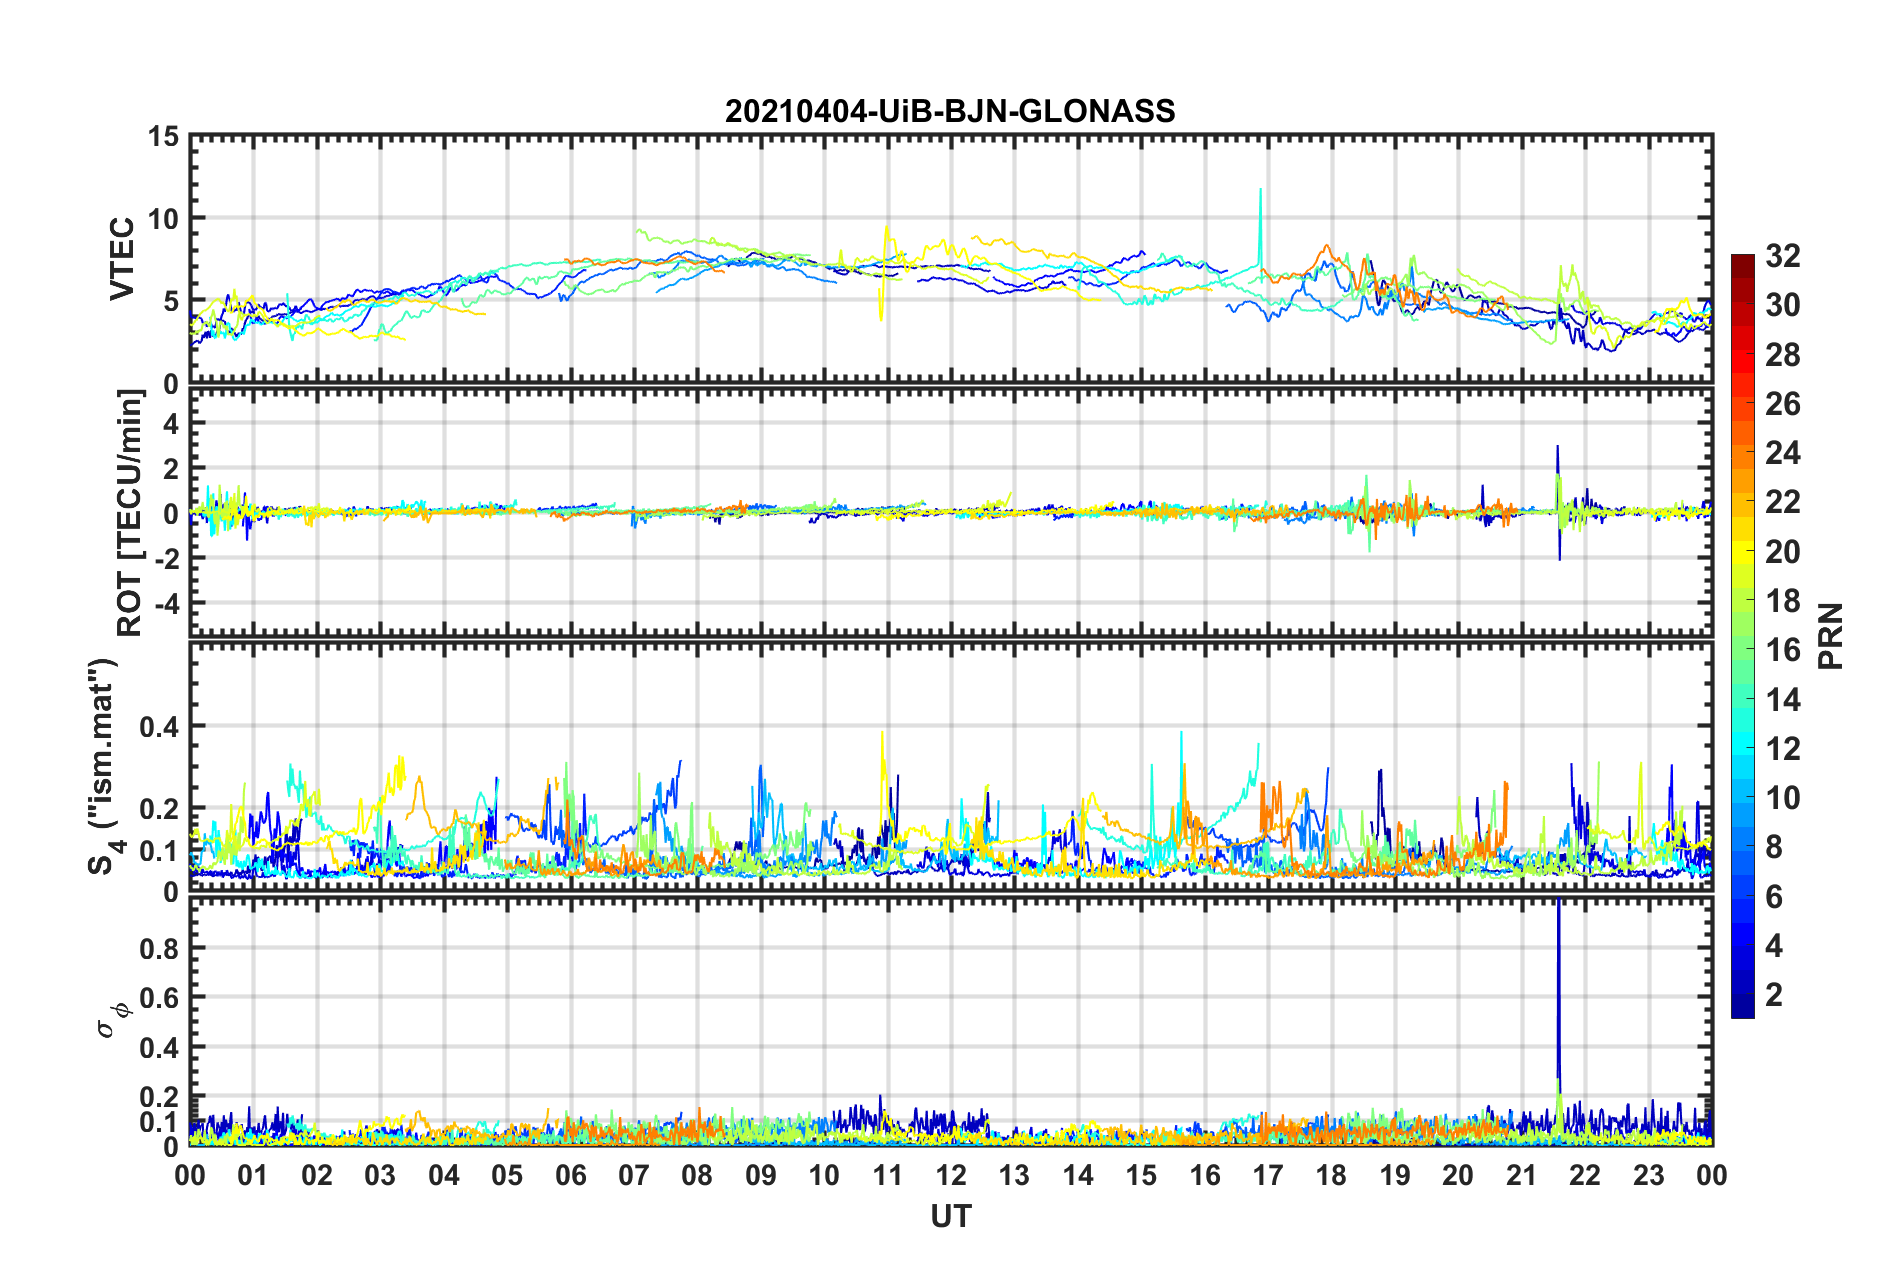Screen dimensions: 1902x1272
Task: Click the tall sigma phi spike near 21:30
Action: (1558, 1000)
